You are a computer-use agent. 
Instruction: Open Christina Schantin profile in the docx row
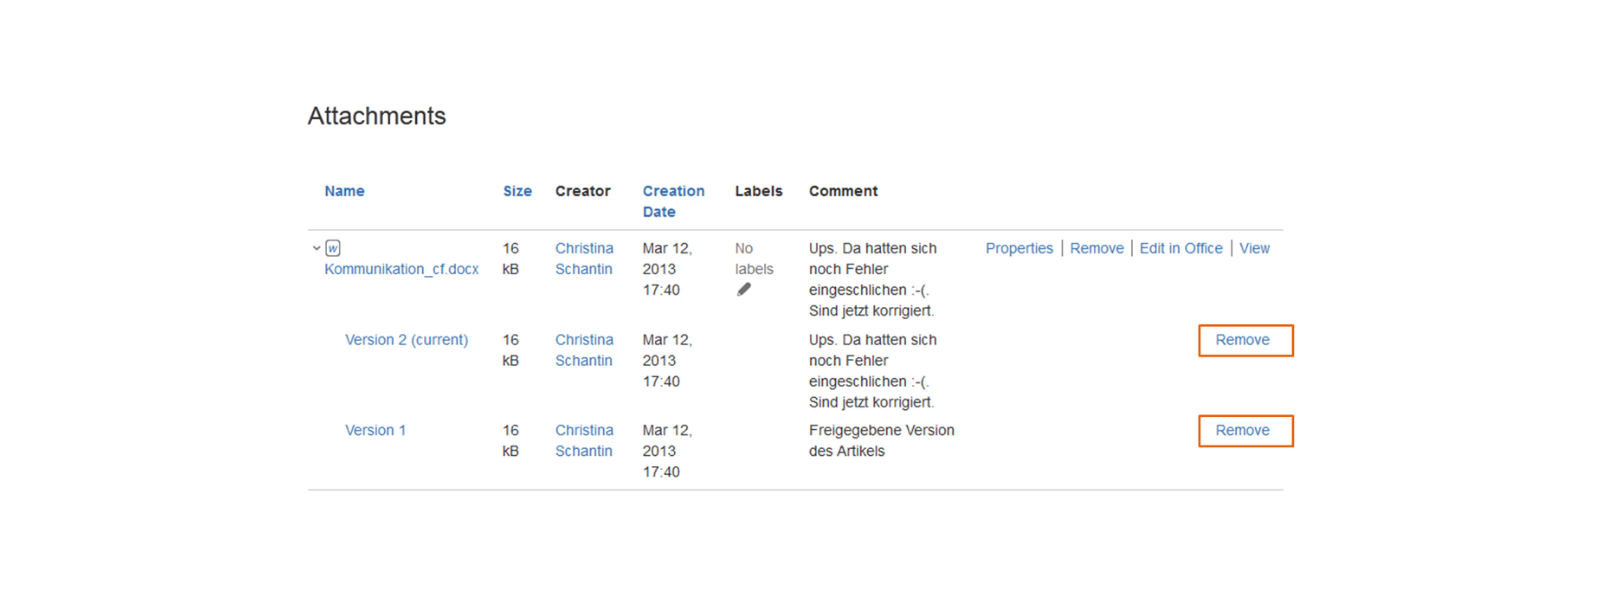(x=584, y=258)
